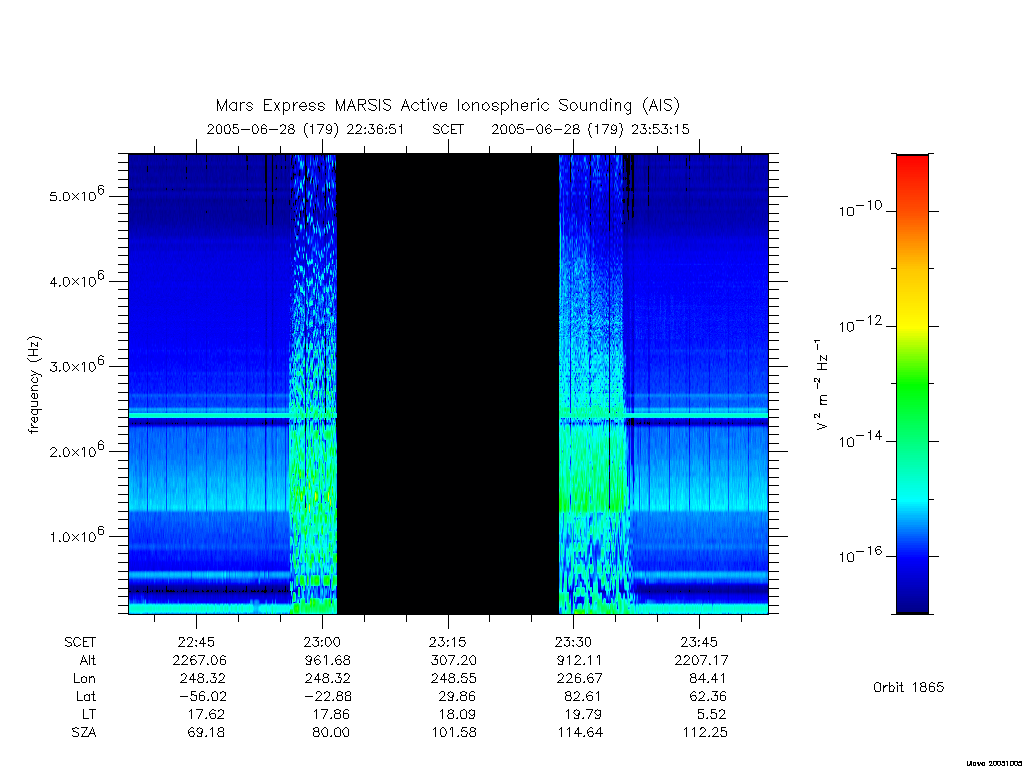Image resolution: width=1024 pixels, height=768 pixels.
Task: Click the 'LT' row label
Action: (89, 714)
